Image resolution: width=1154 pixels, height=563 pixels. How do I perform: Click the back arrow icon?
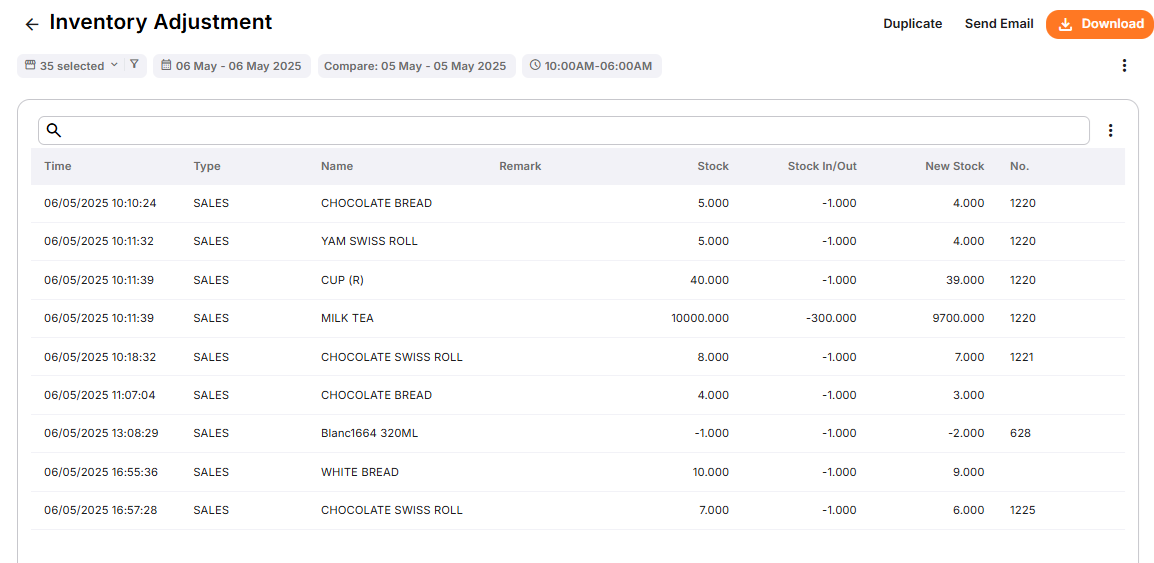coord(32,24)
